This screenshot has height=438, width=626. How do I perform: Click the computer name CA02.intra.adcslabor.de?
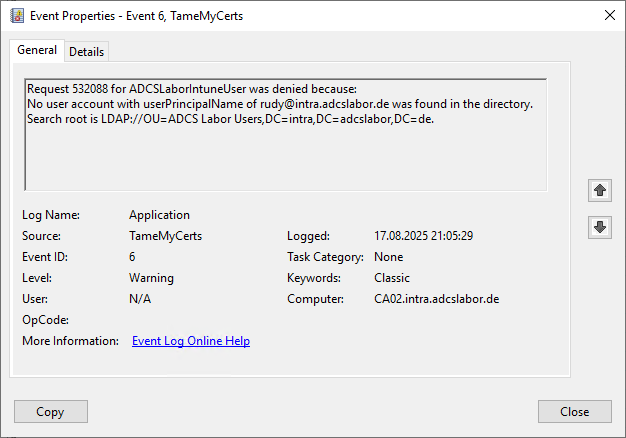pyautogui.click(x=437, y=299)
